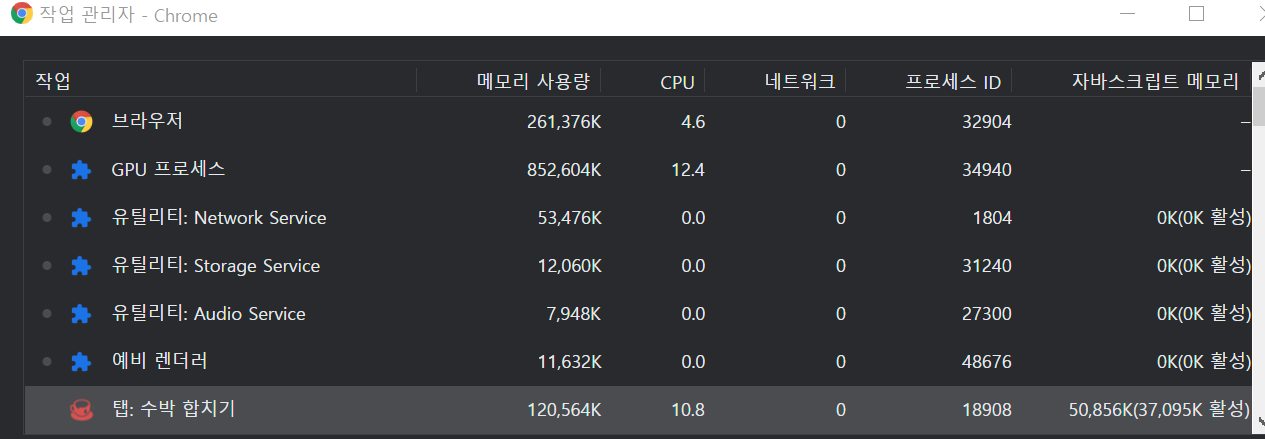Click the puzzle icon for Audio Service
Viewport: 1265px width, 439px height.
pos(81,314)
